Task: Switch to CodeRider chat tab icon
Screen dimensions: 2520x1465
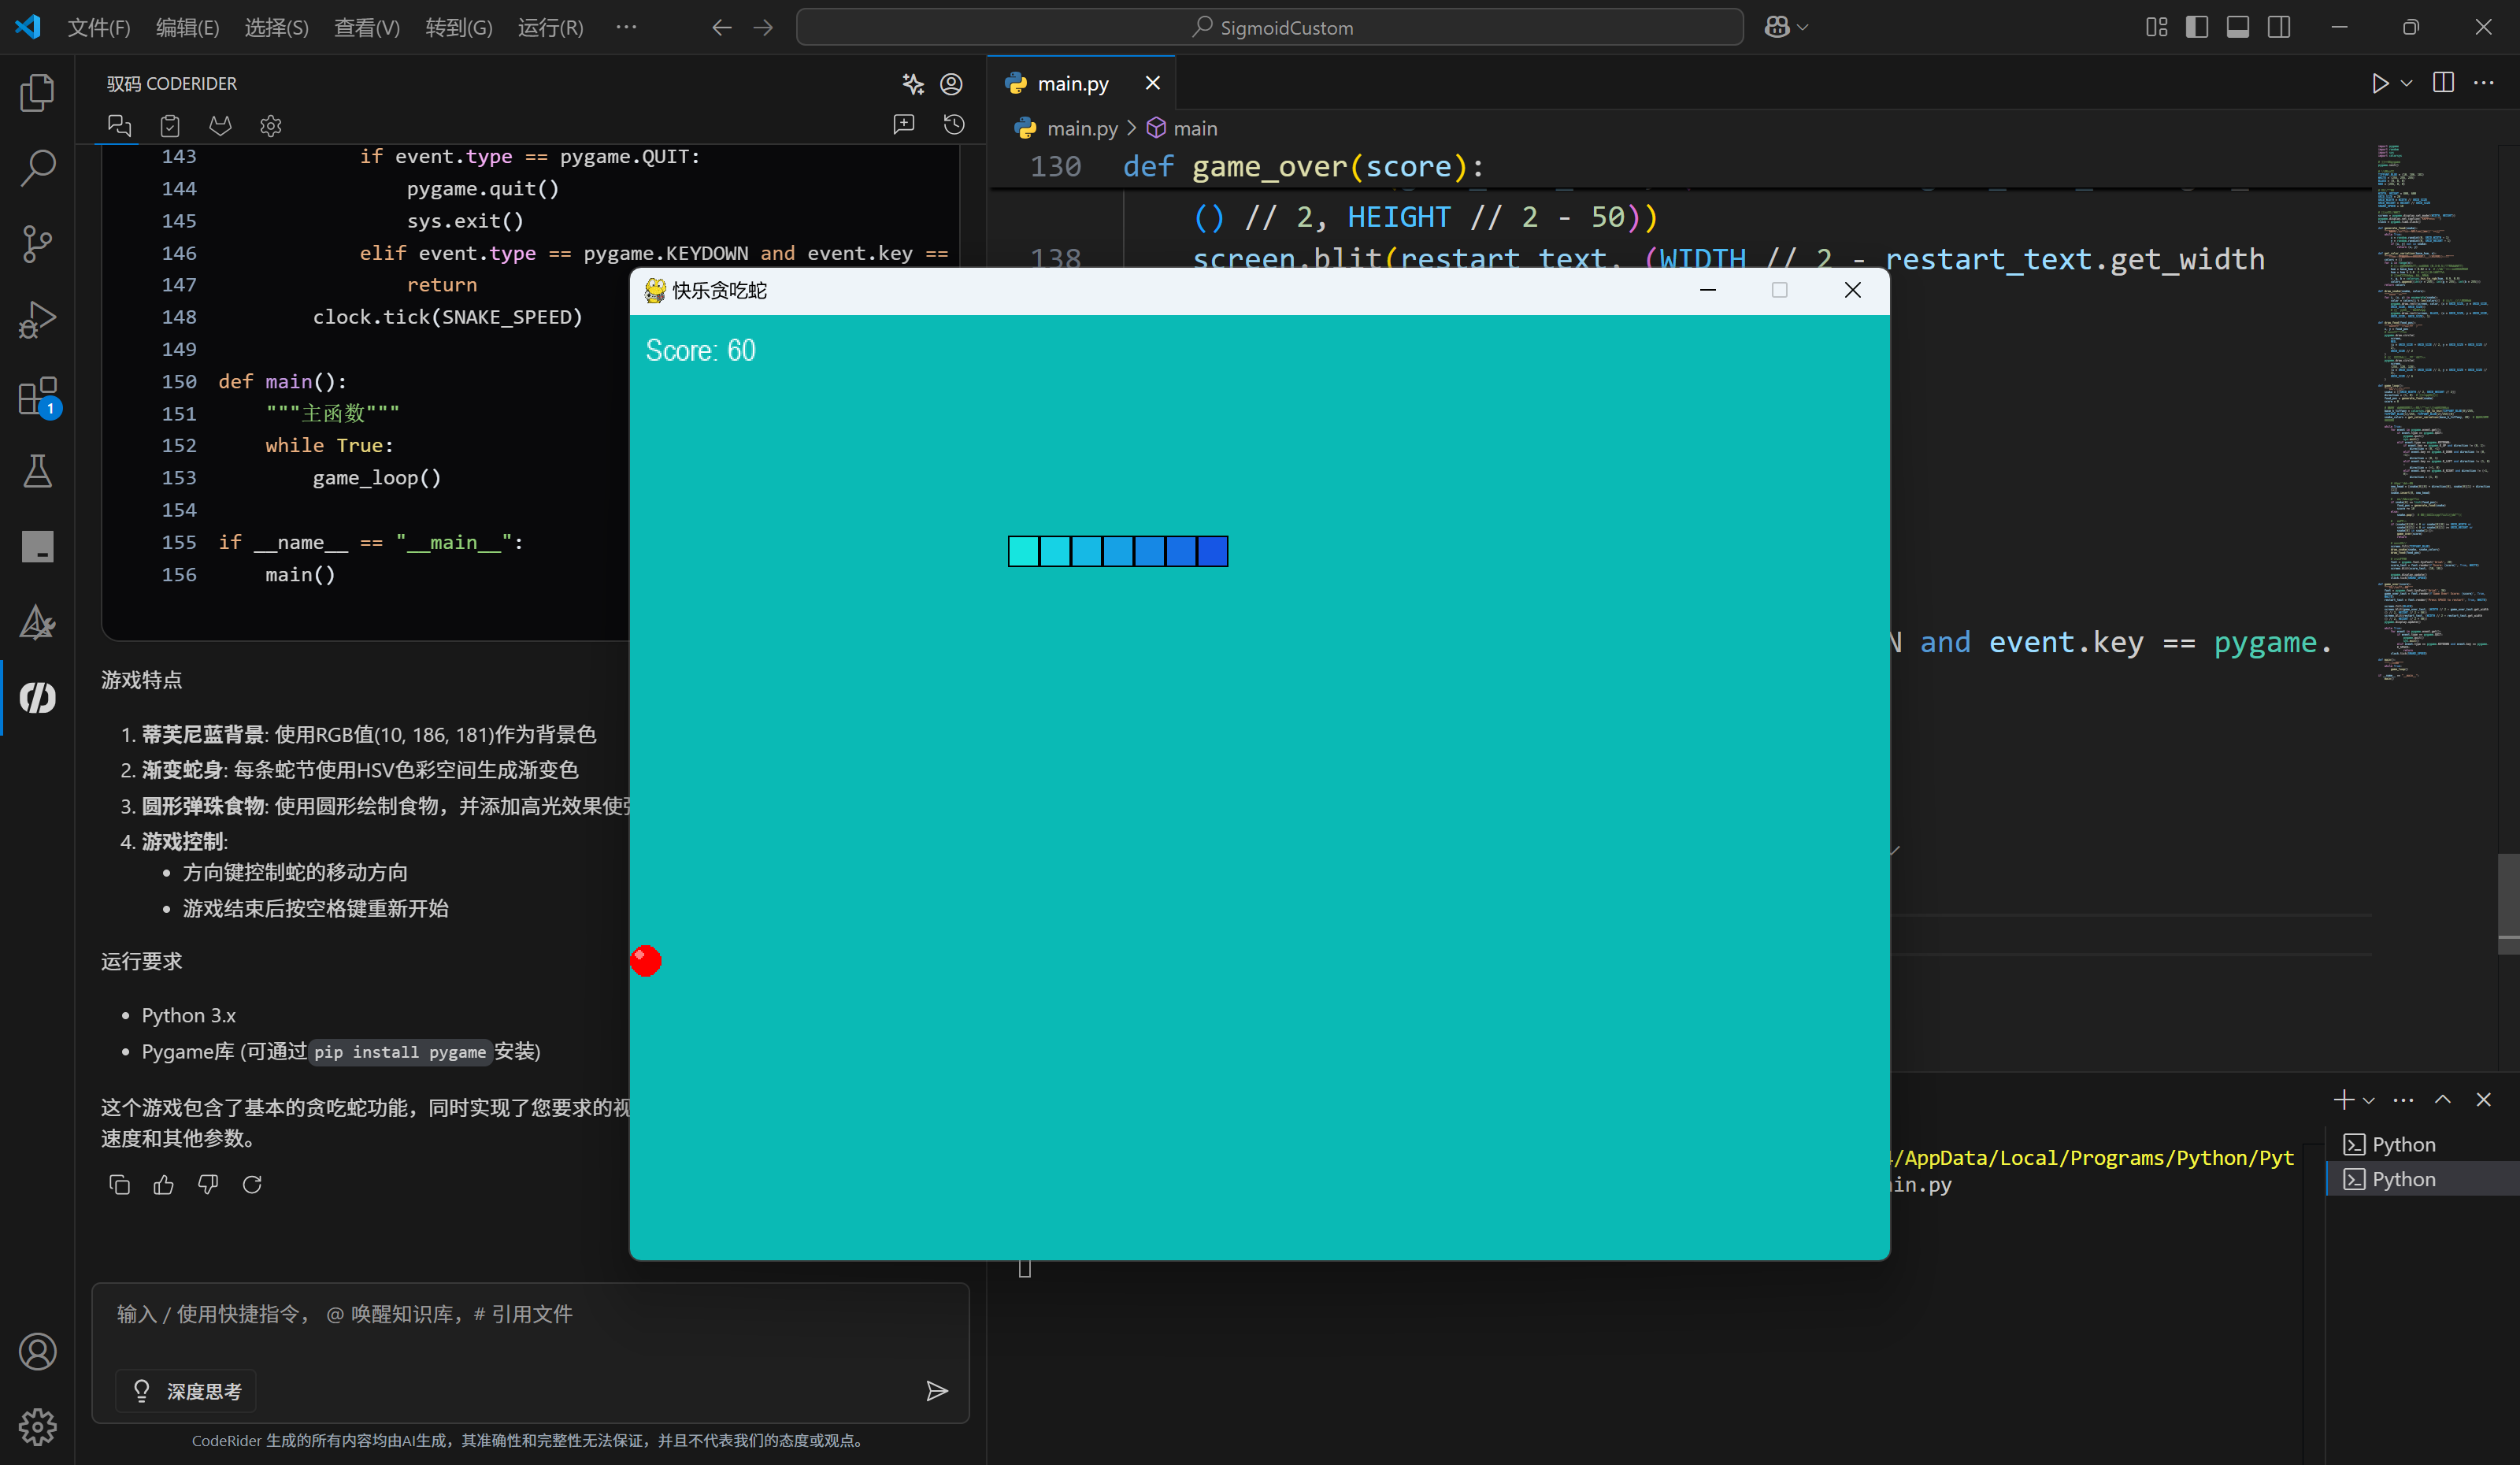Action: tap(119, 125)
